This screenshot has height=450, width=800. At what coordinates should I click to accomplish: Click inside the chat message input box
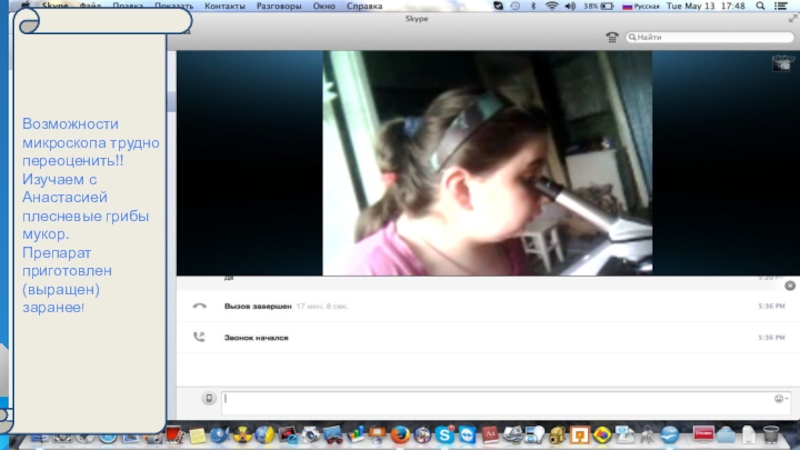coord(497,403)
